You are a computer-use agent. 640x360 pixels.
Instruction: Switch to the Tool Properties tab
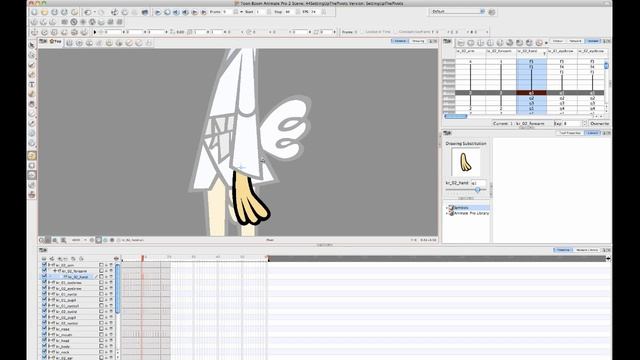point(570,133)
